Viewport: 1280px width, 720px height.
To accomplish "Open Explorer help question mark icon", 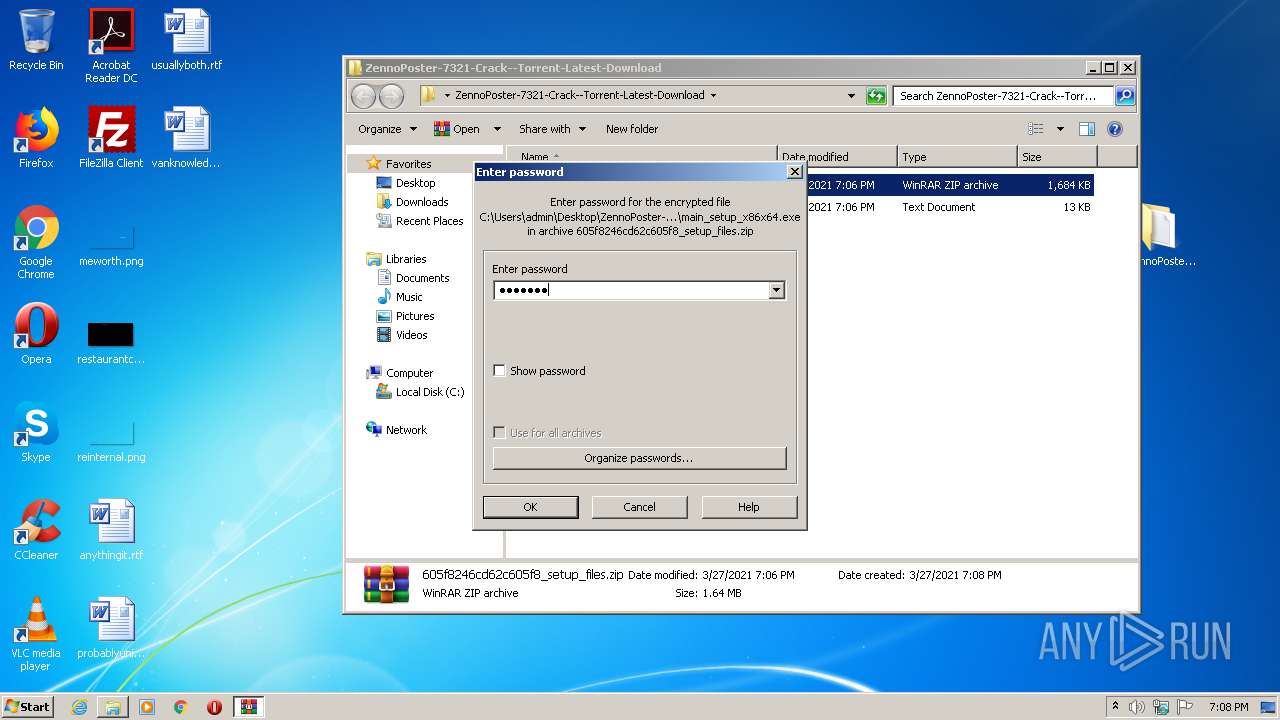I will pyautogui.click(x=1115, y=129).
